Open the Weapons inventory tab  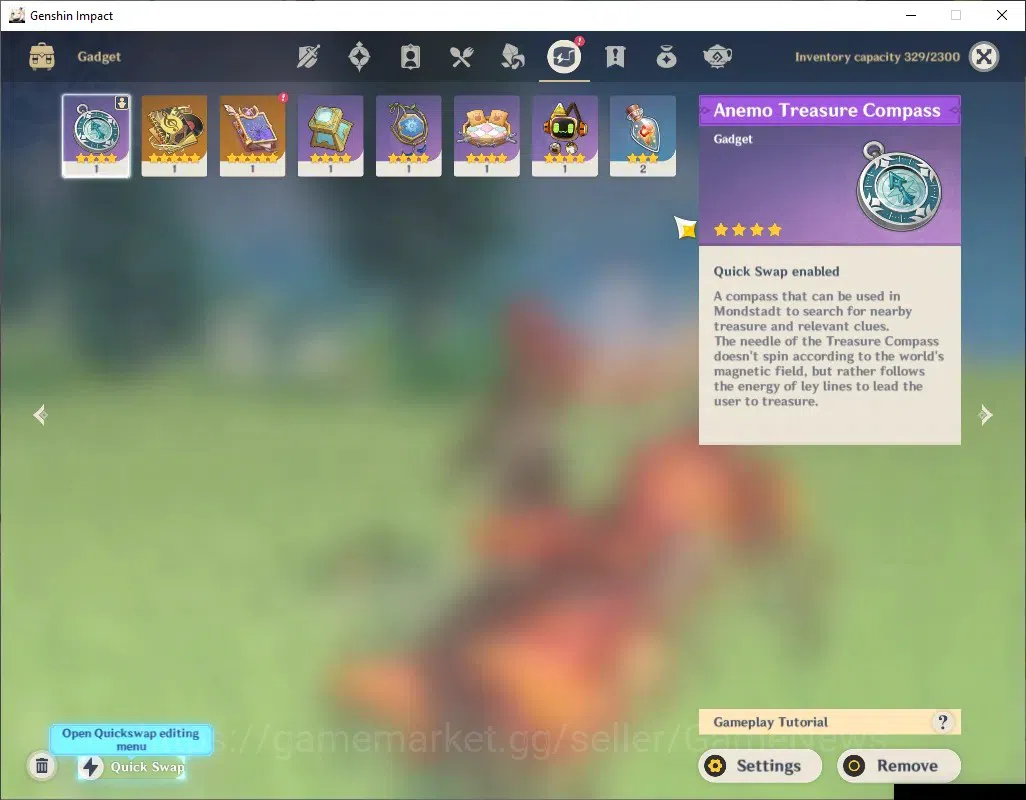pos(308,57)
